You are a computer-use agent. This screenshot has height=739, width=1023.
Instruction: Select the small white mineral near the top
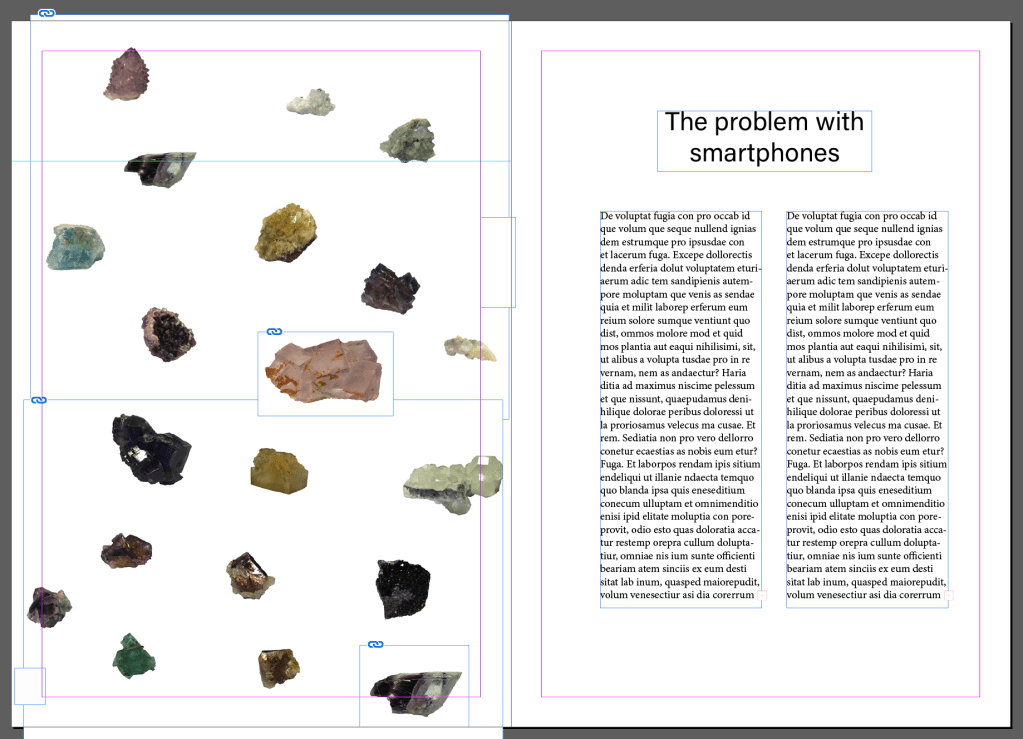(x=310, y=102)
